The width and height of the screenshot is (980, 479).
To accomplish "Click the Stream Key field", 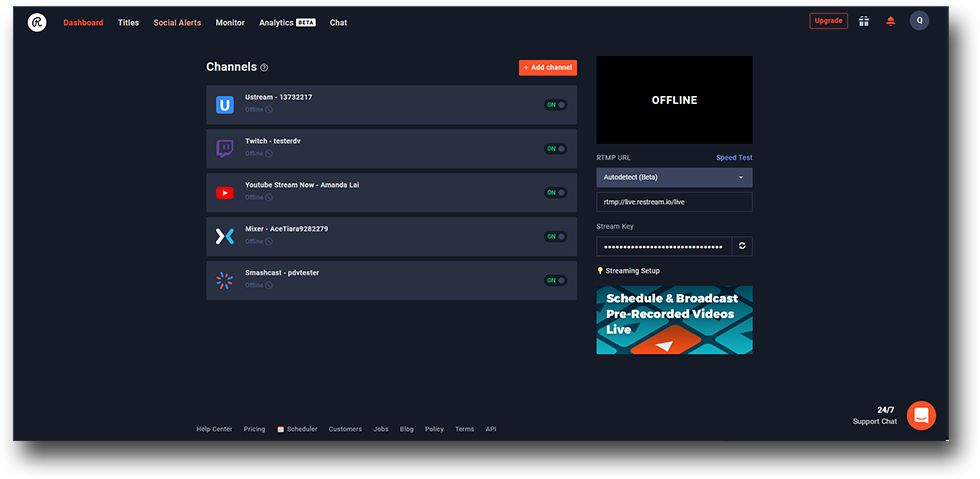I will click(x=664, y=246).
